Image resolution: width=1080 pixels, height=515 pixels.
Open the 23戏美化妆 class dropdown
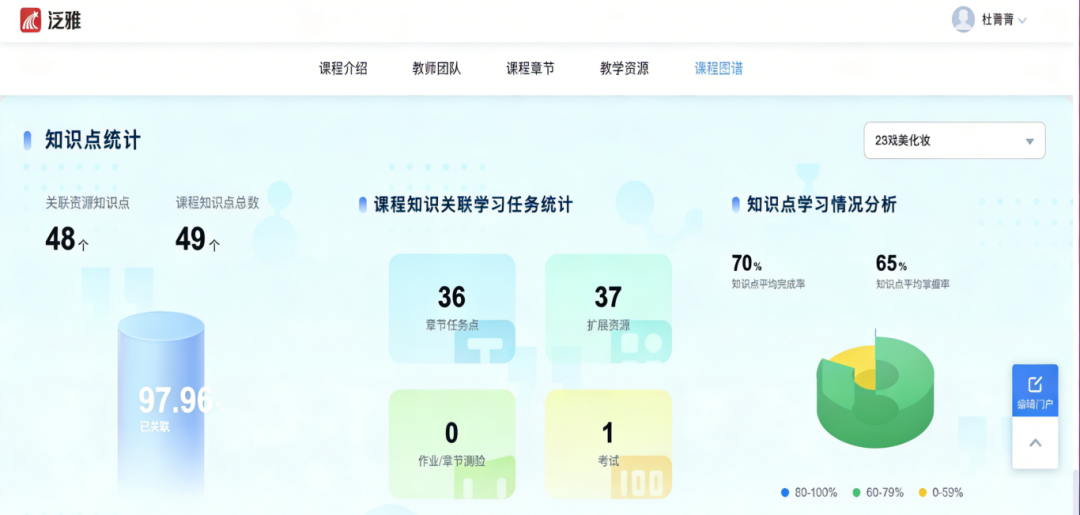click(x=954, y=141)
